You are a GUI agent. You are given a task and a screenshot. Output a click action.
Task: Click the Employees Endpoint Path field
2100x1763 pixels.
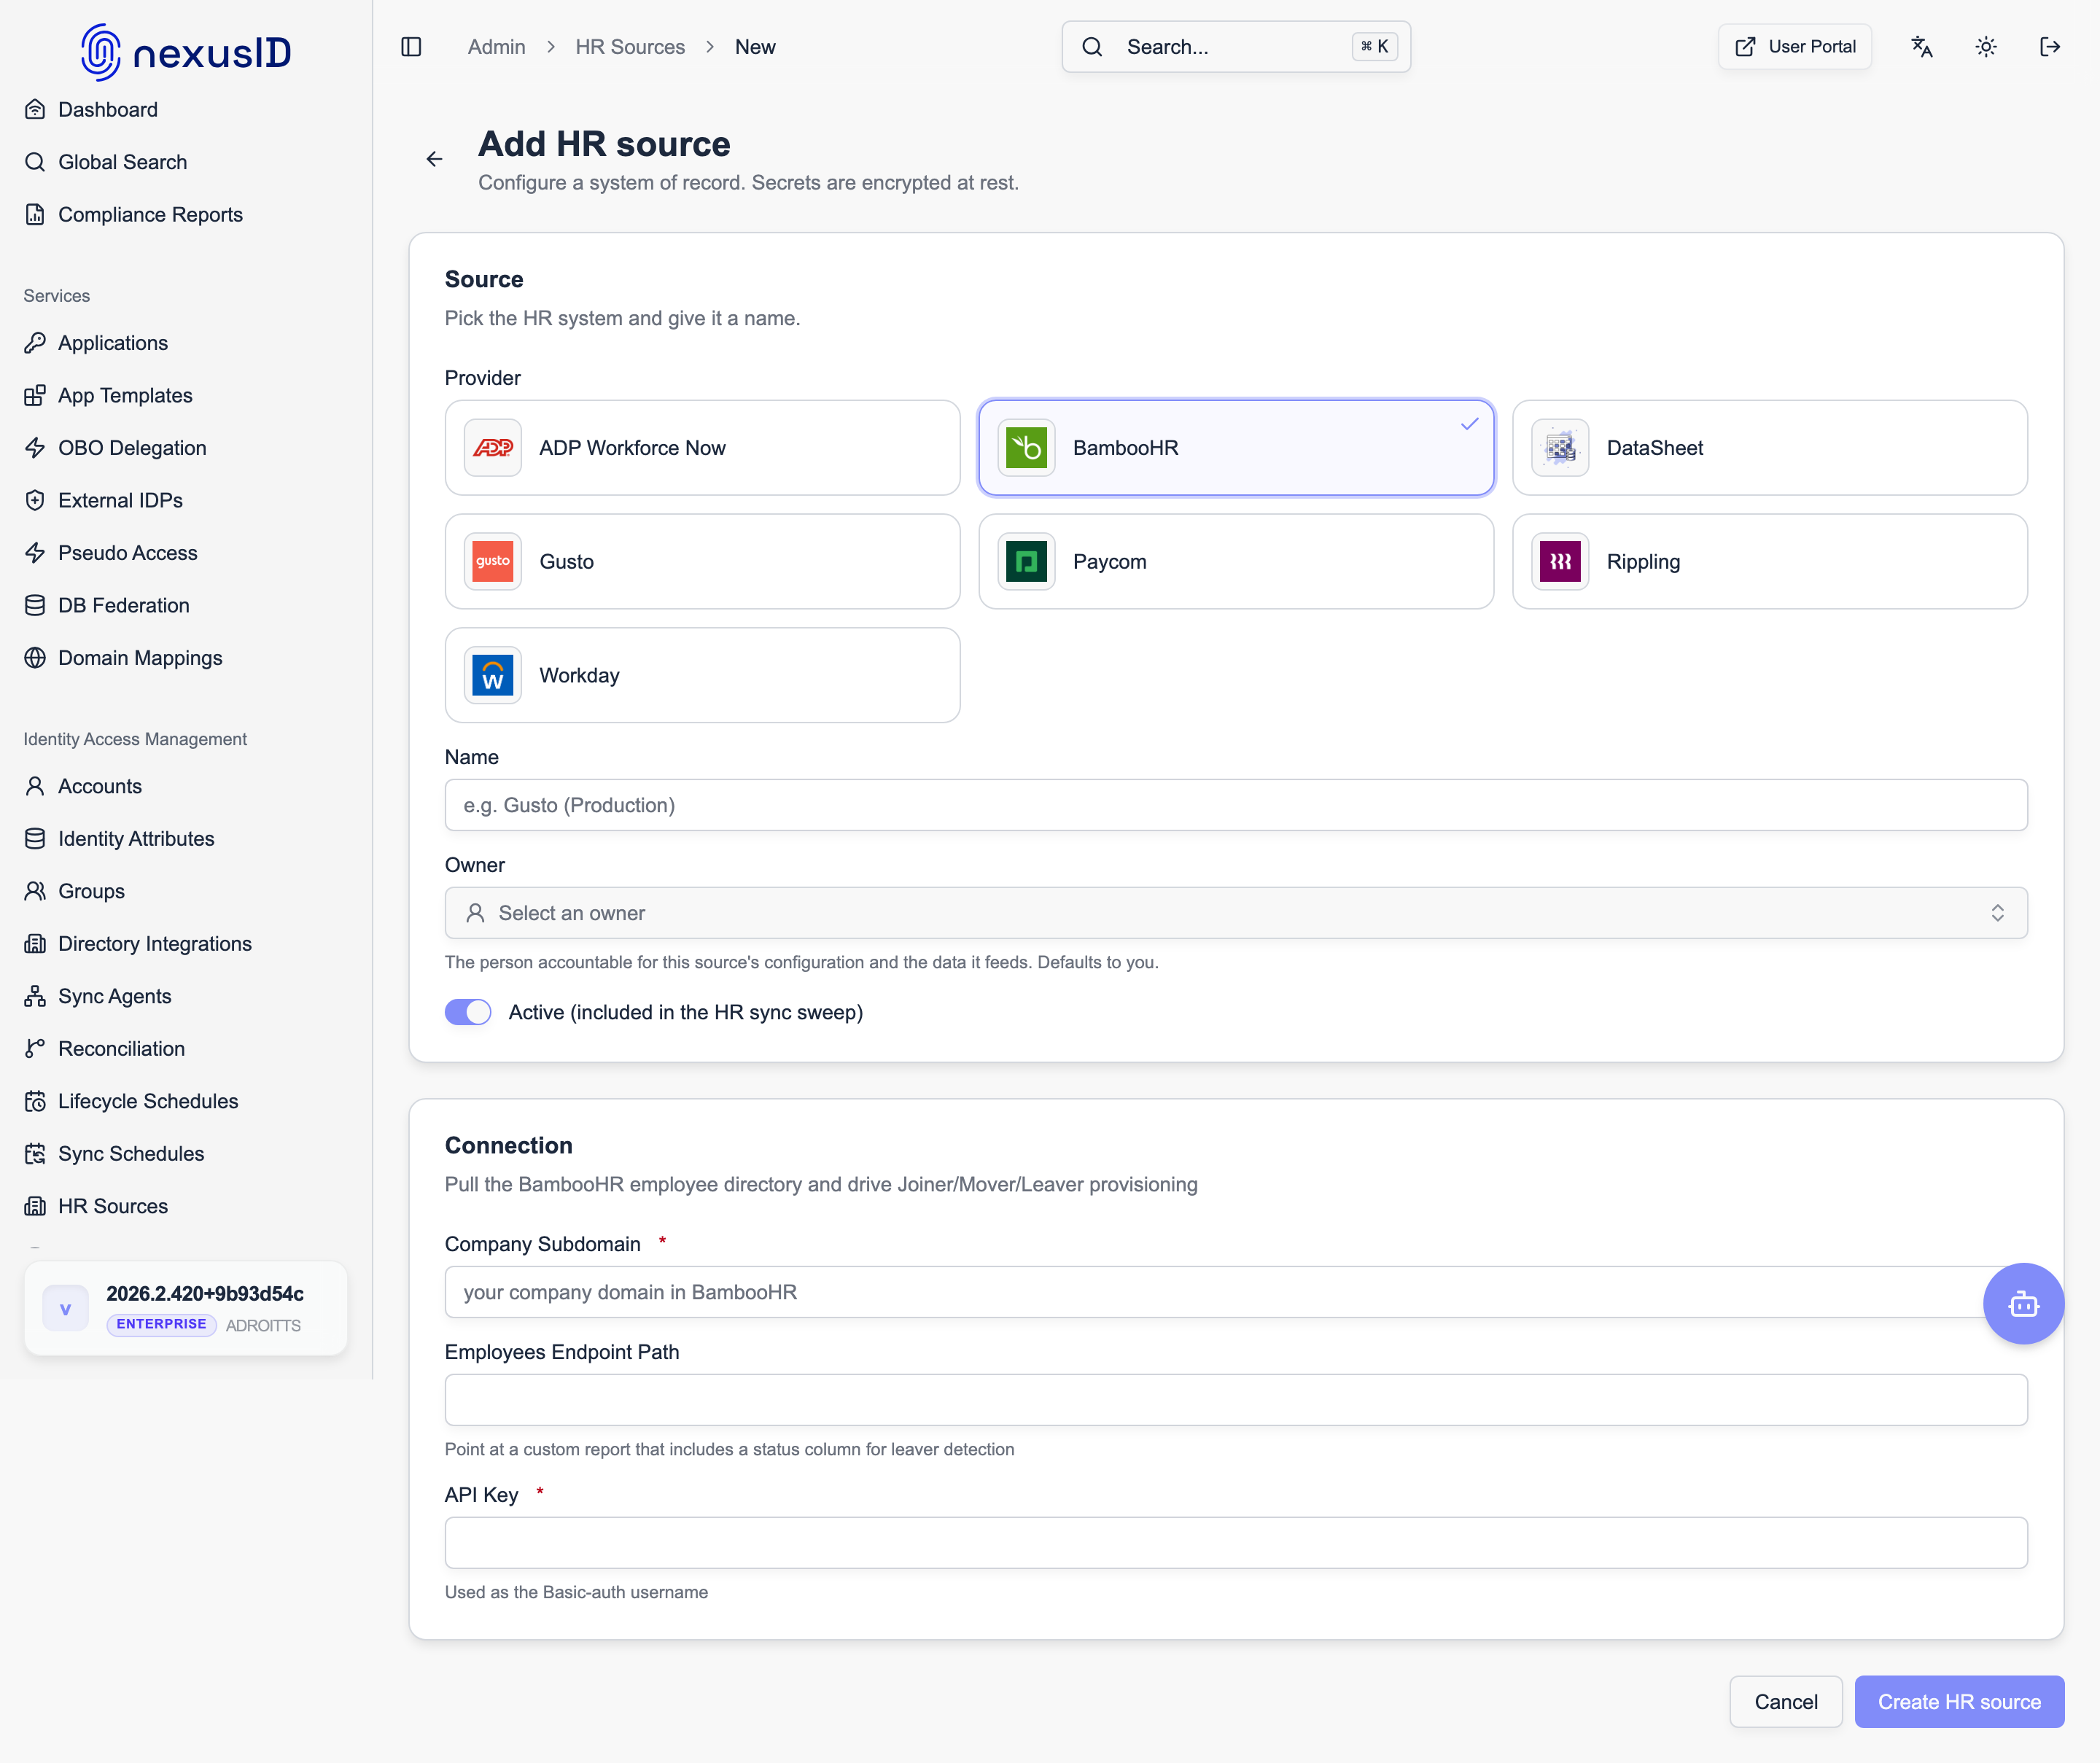[1236, 1400]
